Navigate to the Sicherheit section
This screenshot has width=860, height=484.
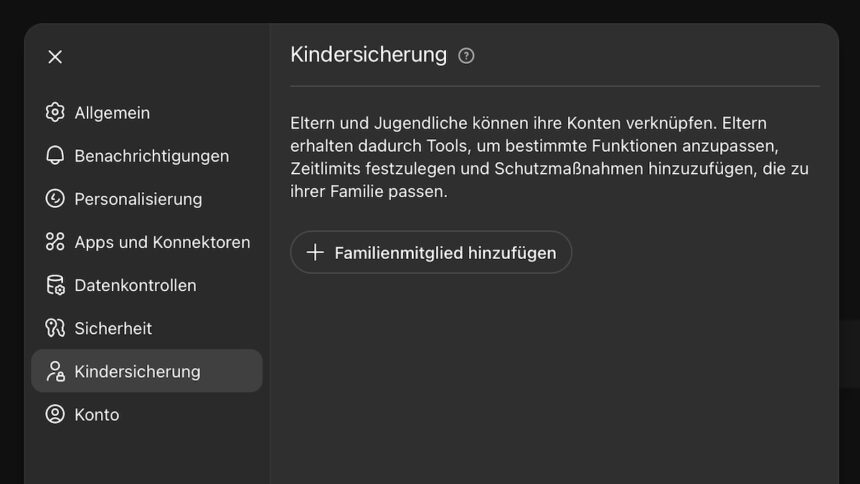(x=113, y=328)
